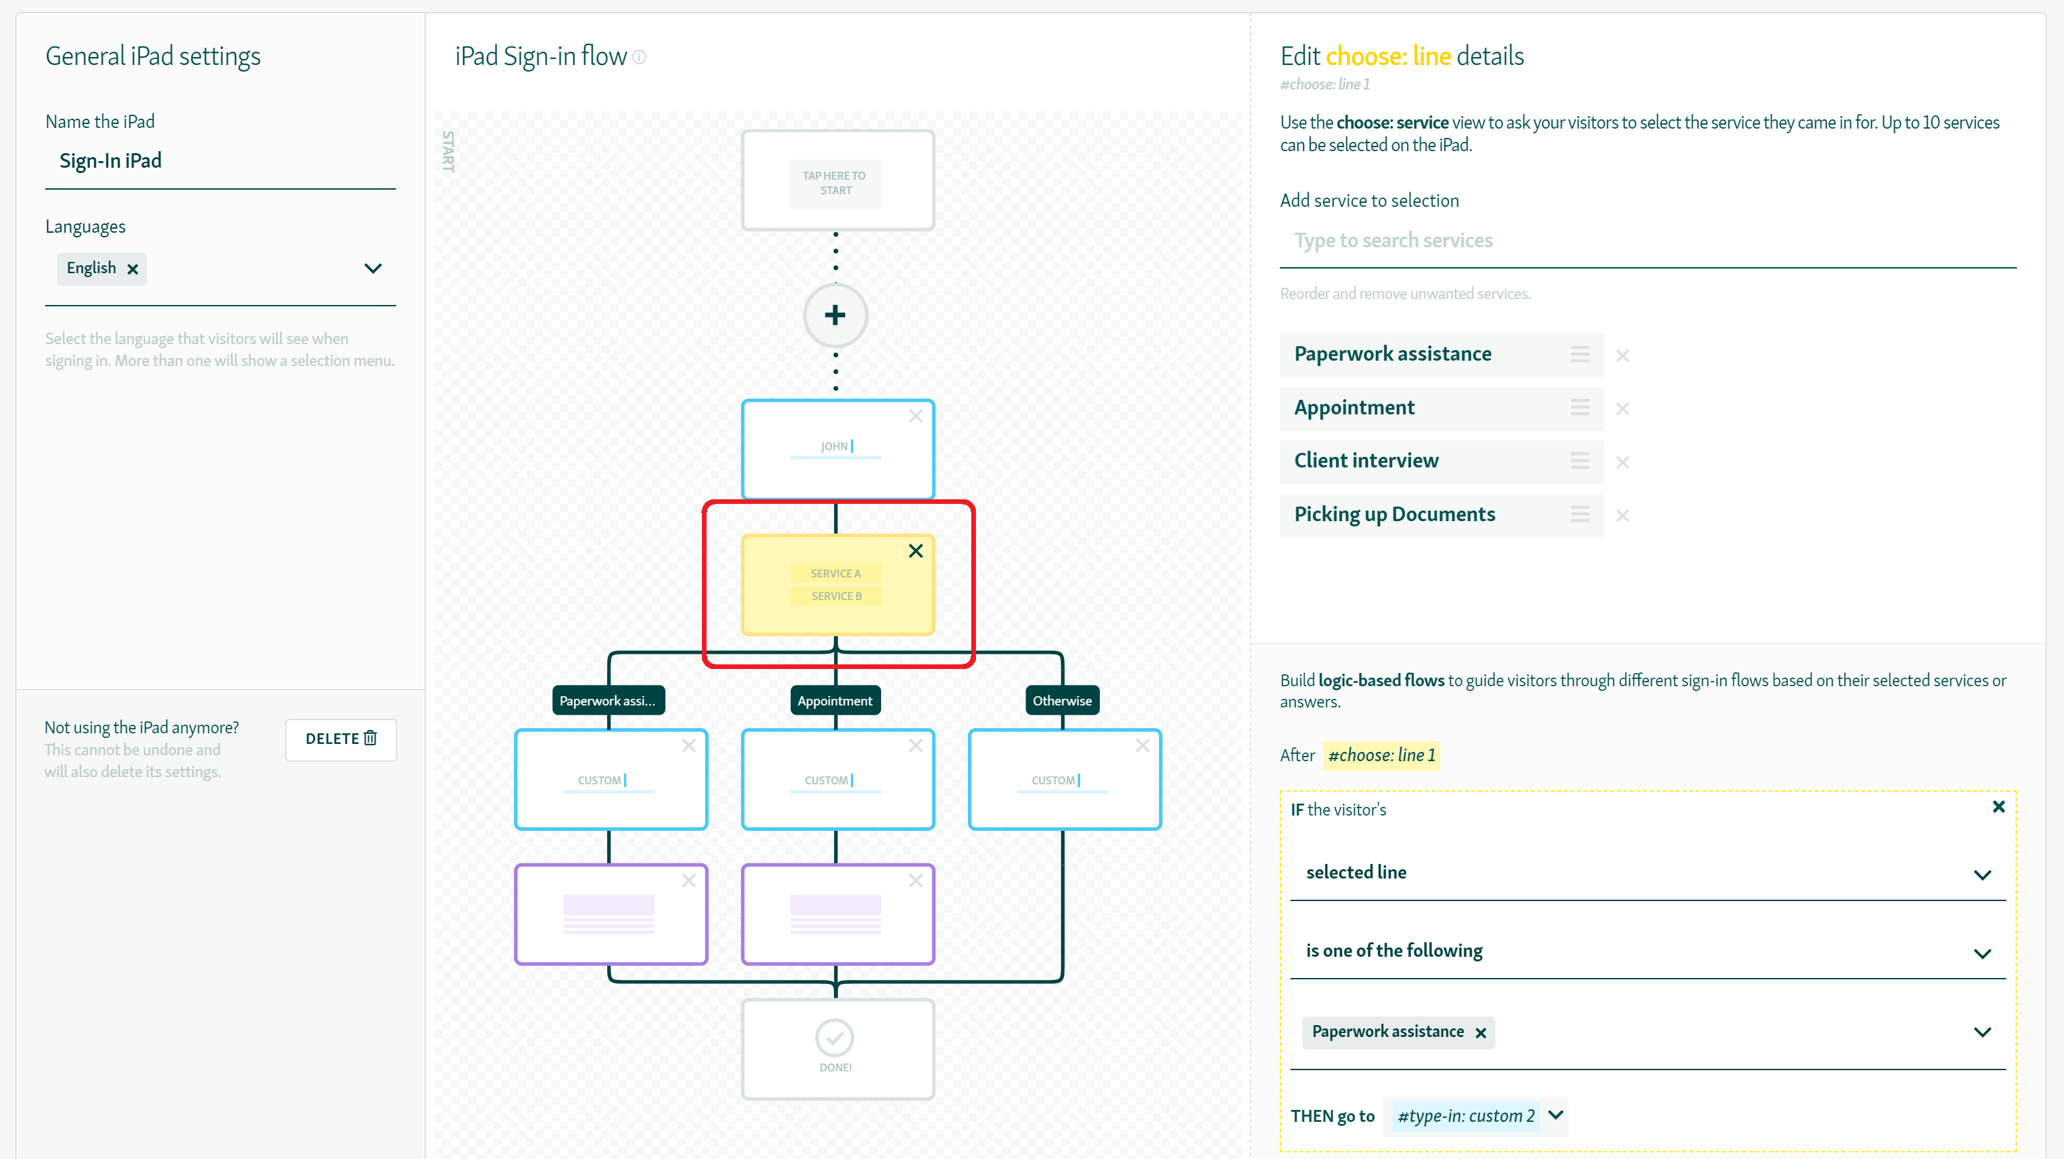Open the THEN go to destination dropdown
This screenshot has height=1159, width=2064.
[x=1553, y=1116]
